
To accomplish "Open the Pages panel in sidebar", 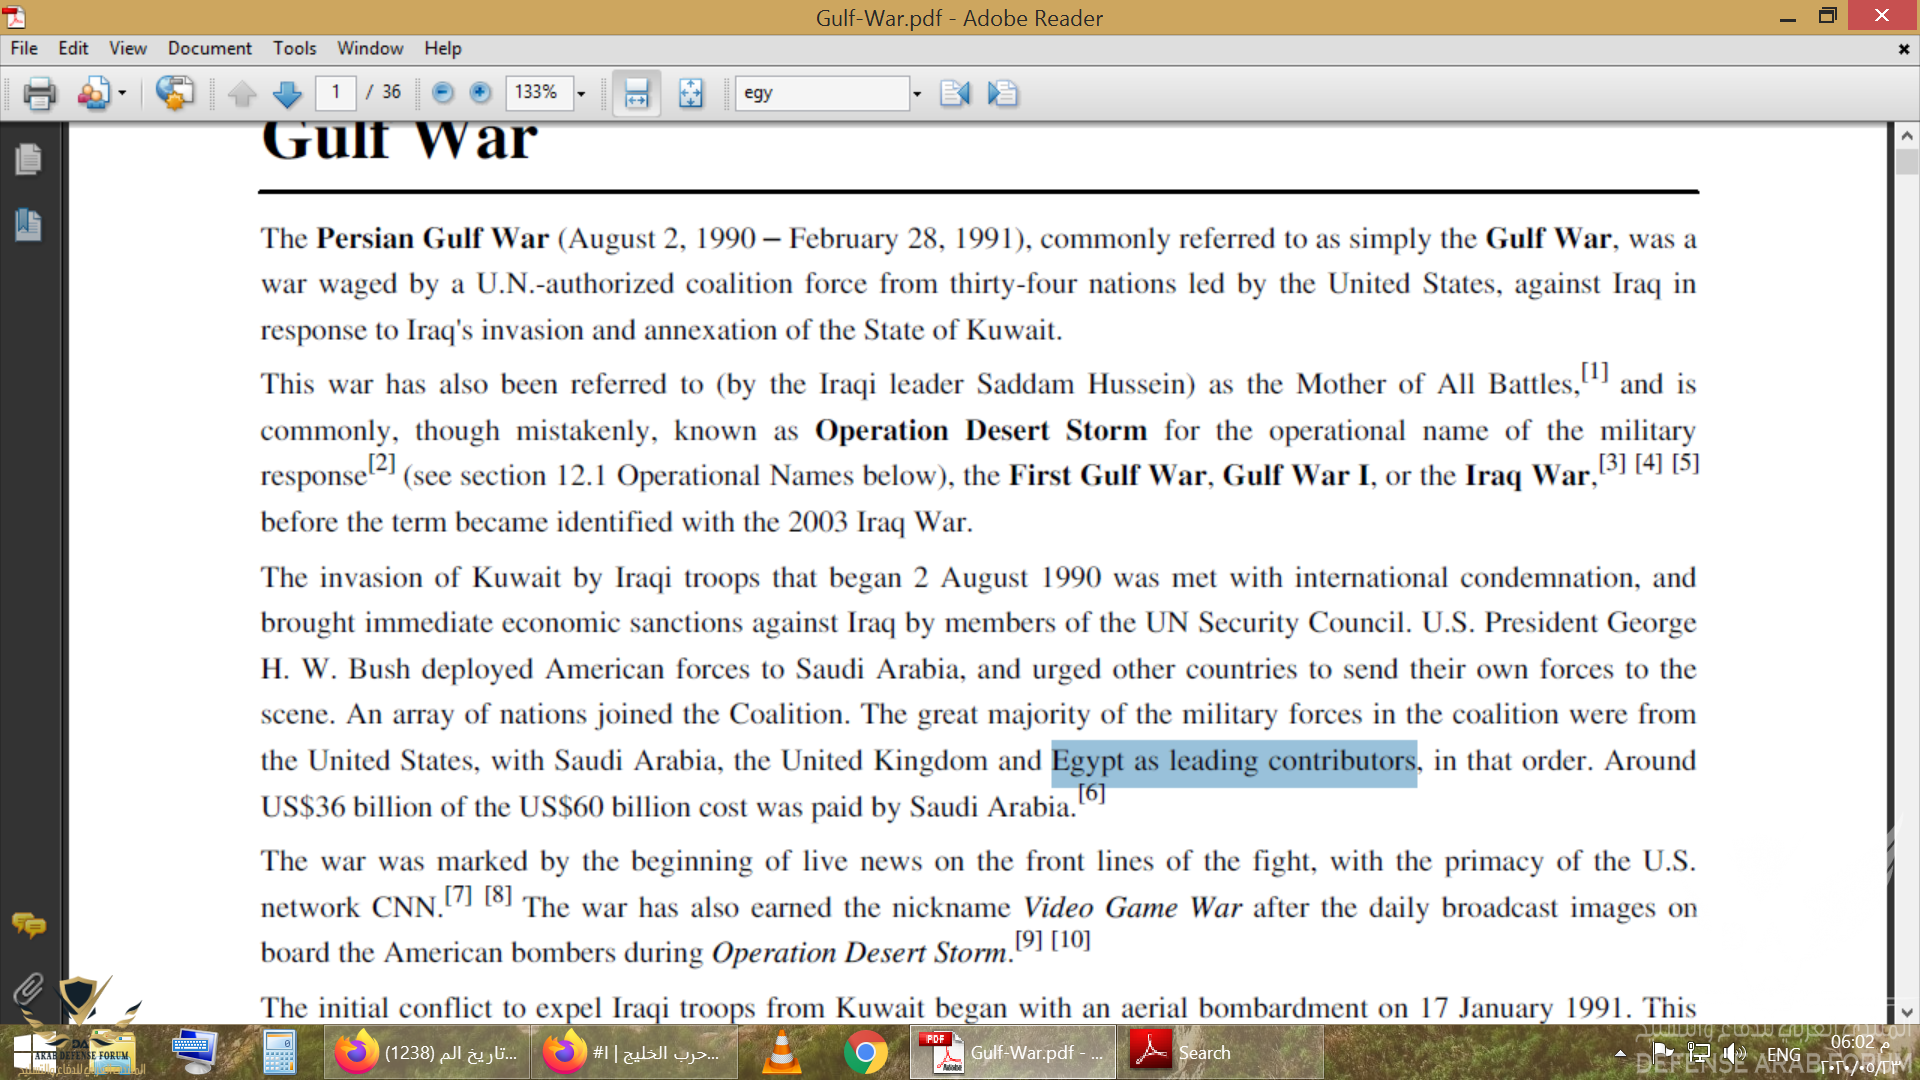I will tap(28, 159).
